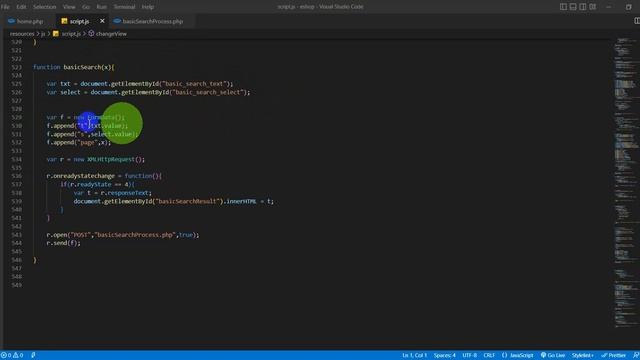Select indentation via Spaces: 4
This screenshot has width=640, height=360.
(444, 355)
